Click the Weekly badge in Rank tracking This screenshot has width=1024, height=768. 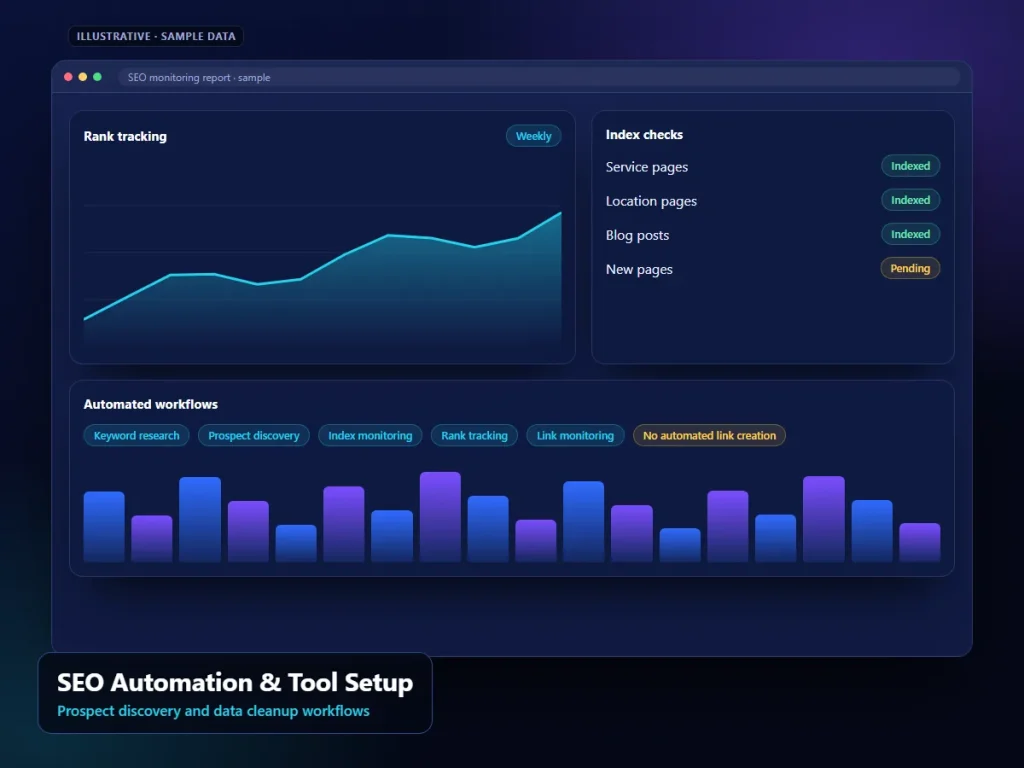point(534,136)
